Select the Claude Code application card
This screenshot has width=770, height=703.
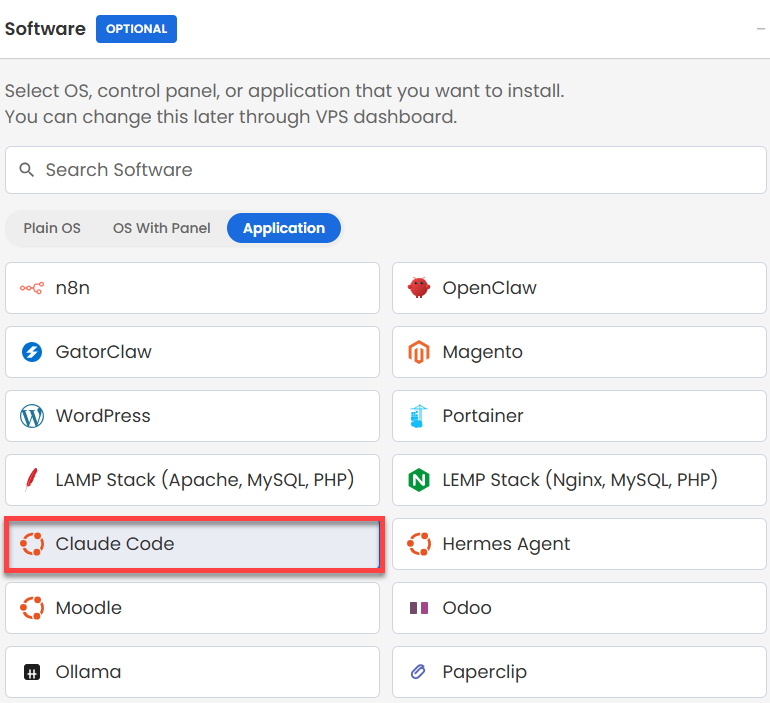[x=194, y=544]
